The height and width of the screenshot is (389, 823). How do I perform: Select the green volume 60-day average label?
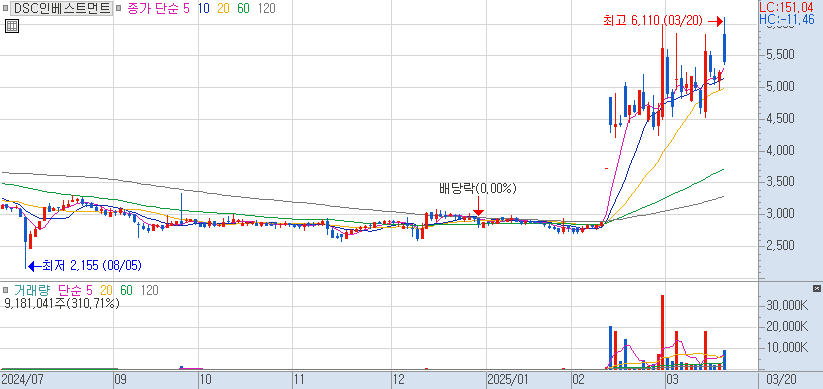(x=126, y=290)
